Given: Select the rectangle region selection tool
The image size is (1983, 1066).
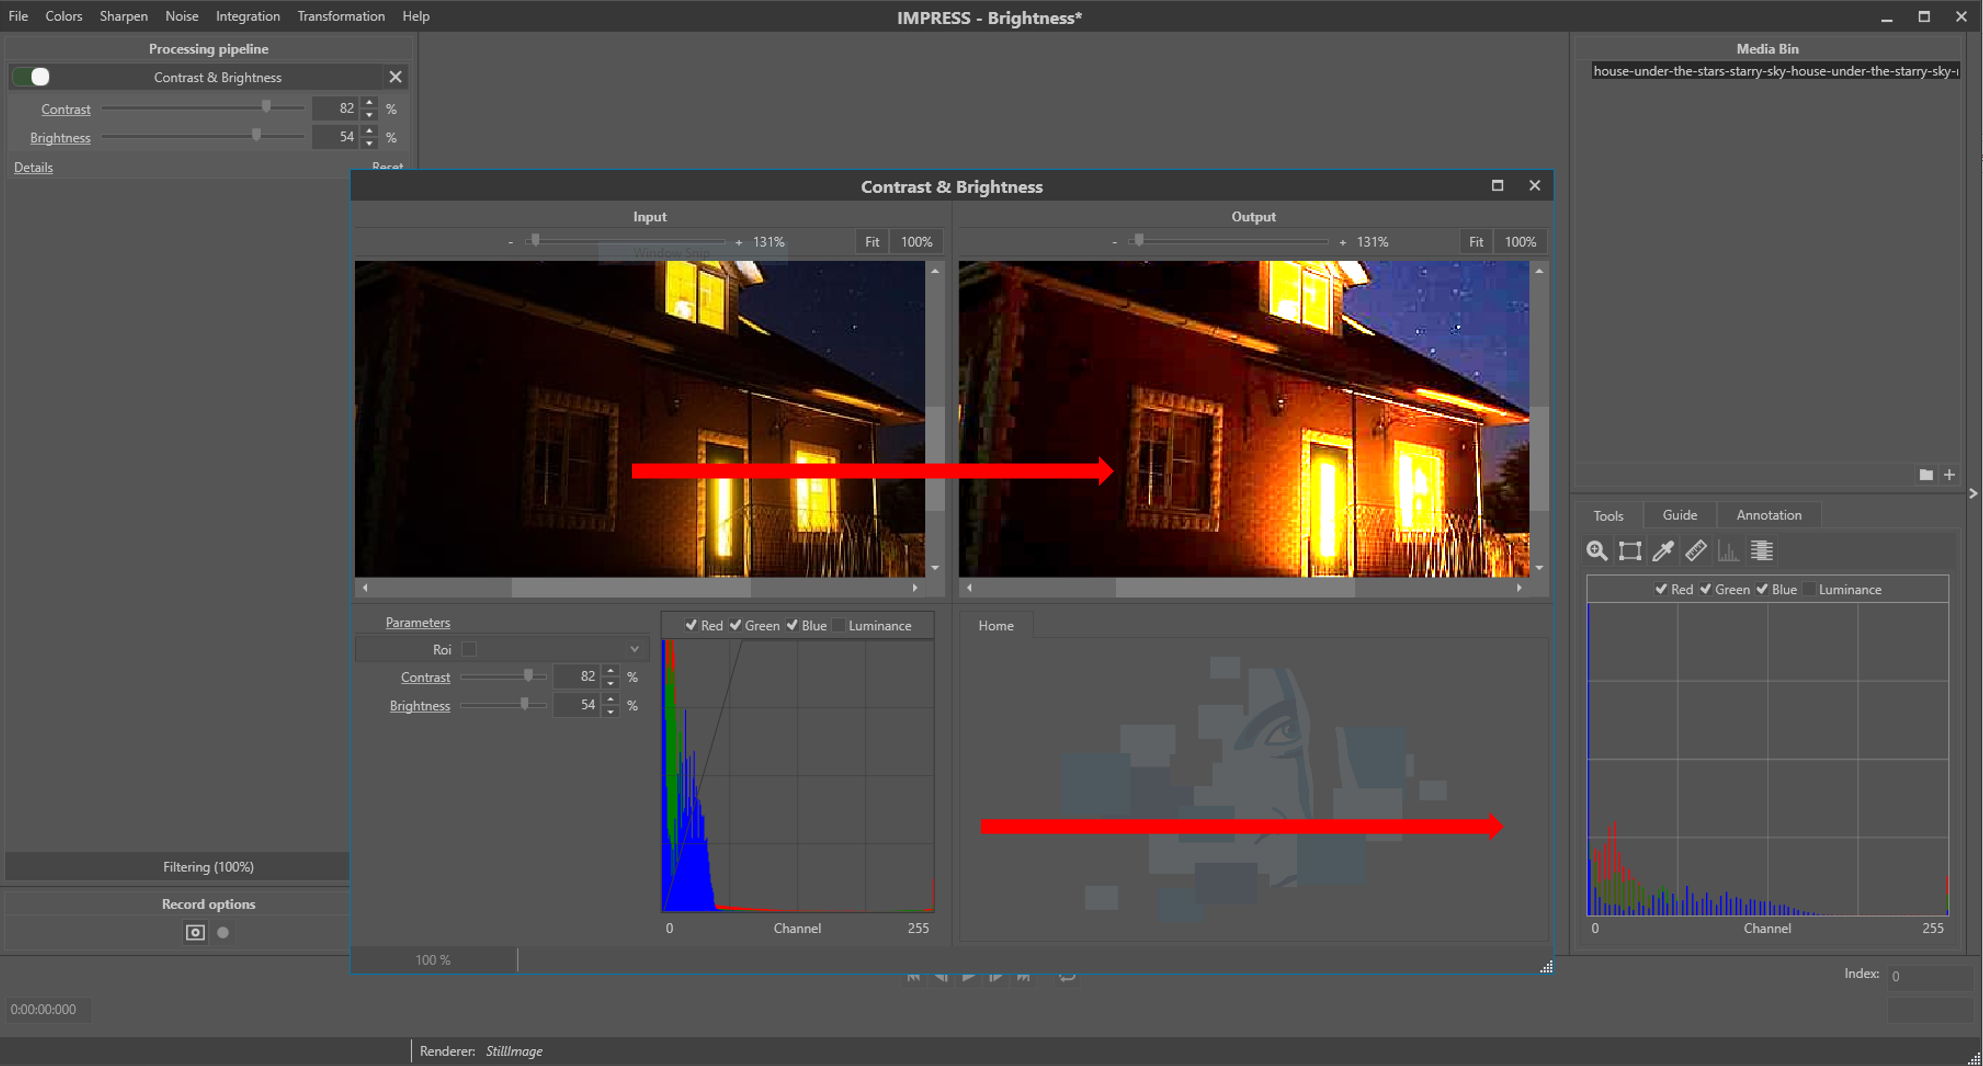Looking at the screenshot, I should click(1630, 551).
